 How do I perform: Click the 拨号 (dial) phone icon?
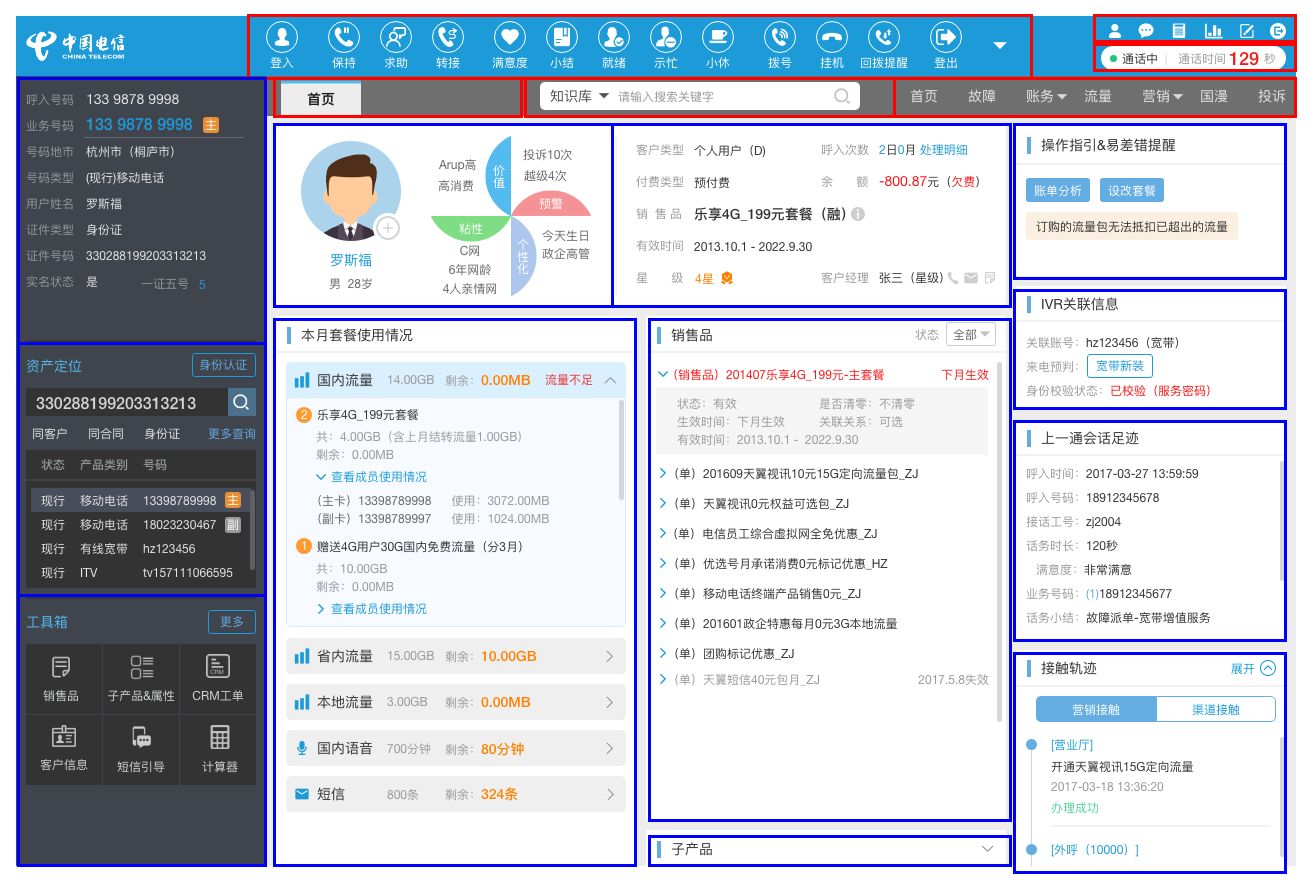pyautogui.click(x=779, y=38)
